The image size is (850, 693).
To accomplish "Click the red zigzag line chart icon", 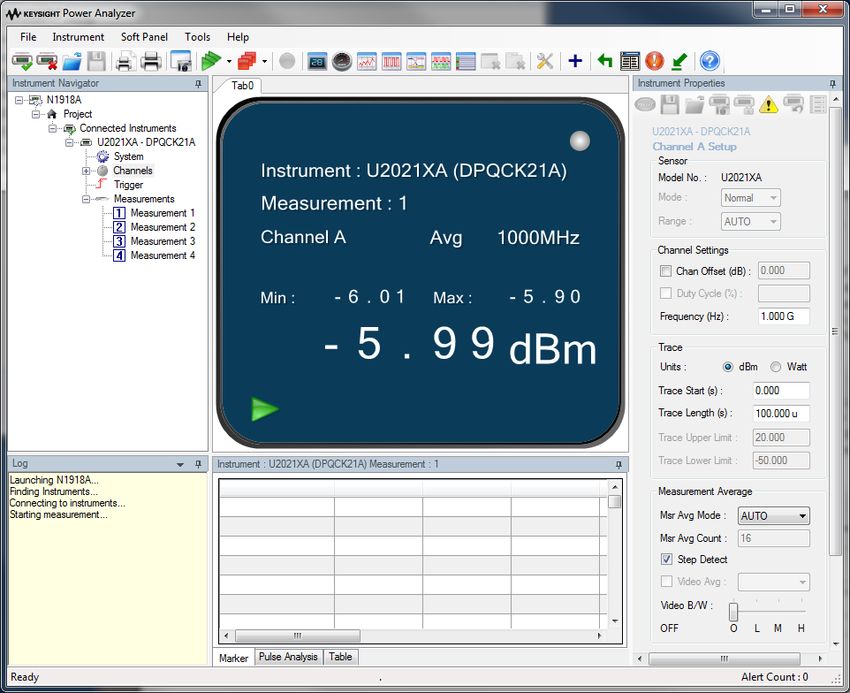I will click(x=366, y=62).
